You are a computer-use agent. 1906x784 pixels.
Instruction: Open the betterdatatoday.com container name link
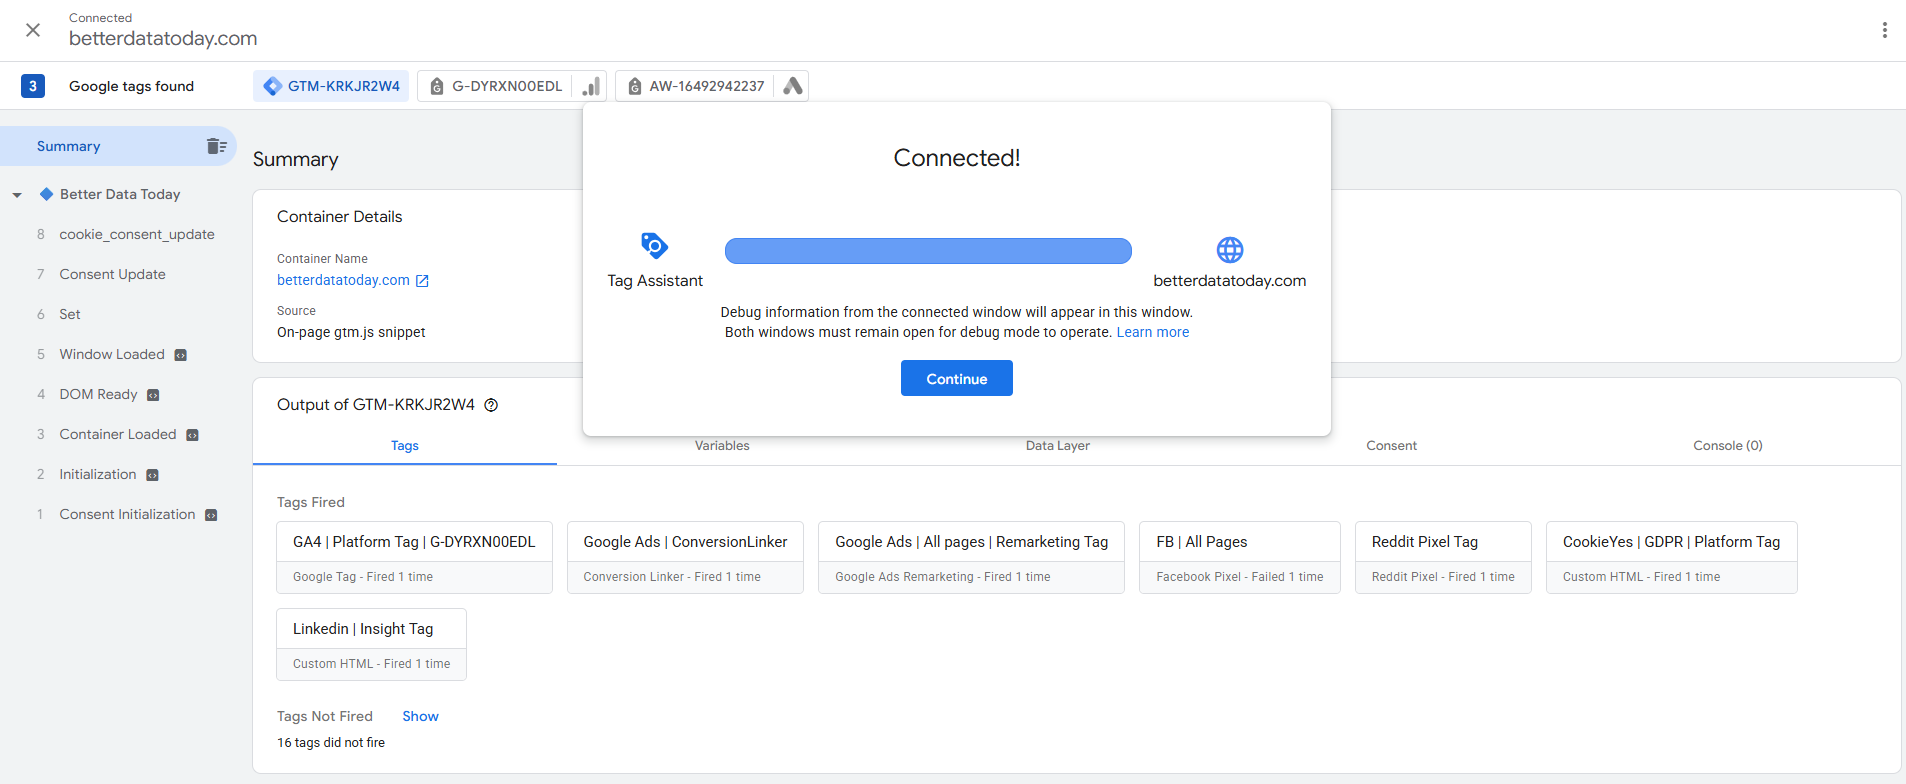coord(343,280)
